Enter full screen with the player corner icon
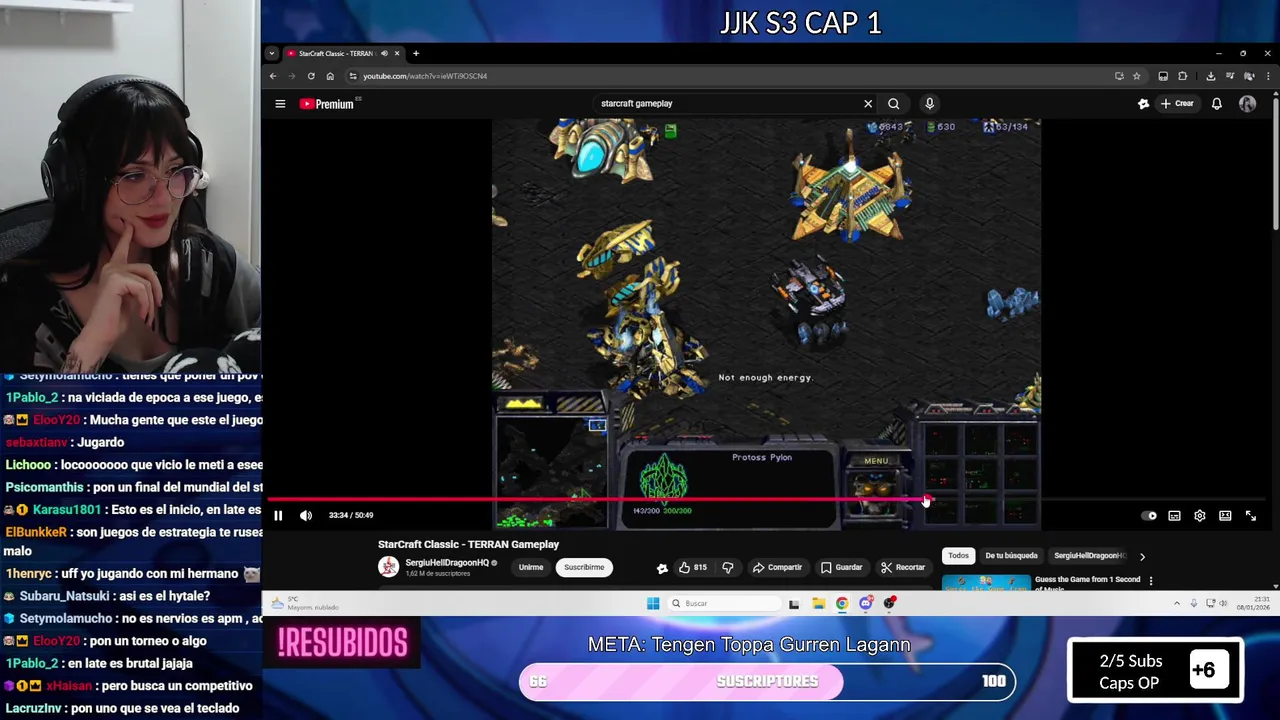1280x720 pixels. (x=1251, y=516)
